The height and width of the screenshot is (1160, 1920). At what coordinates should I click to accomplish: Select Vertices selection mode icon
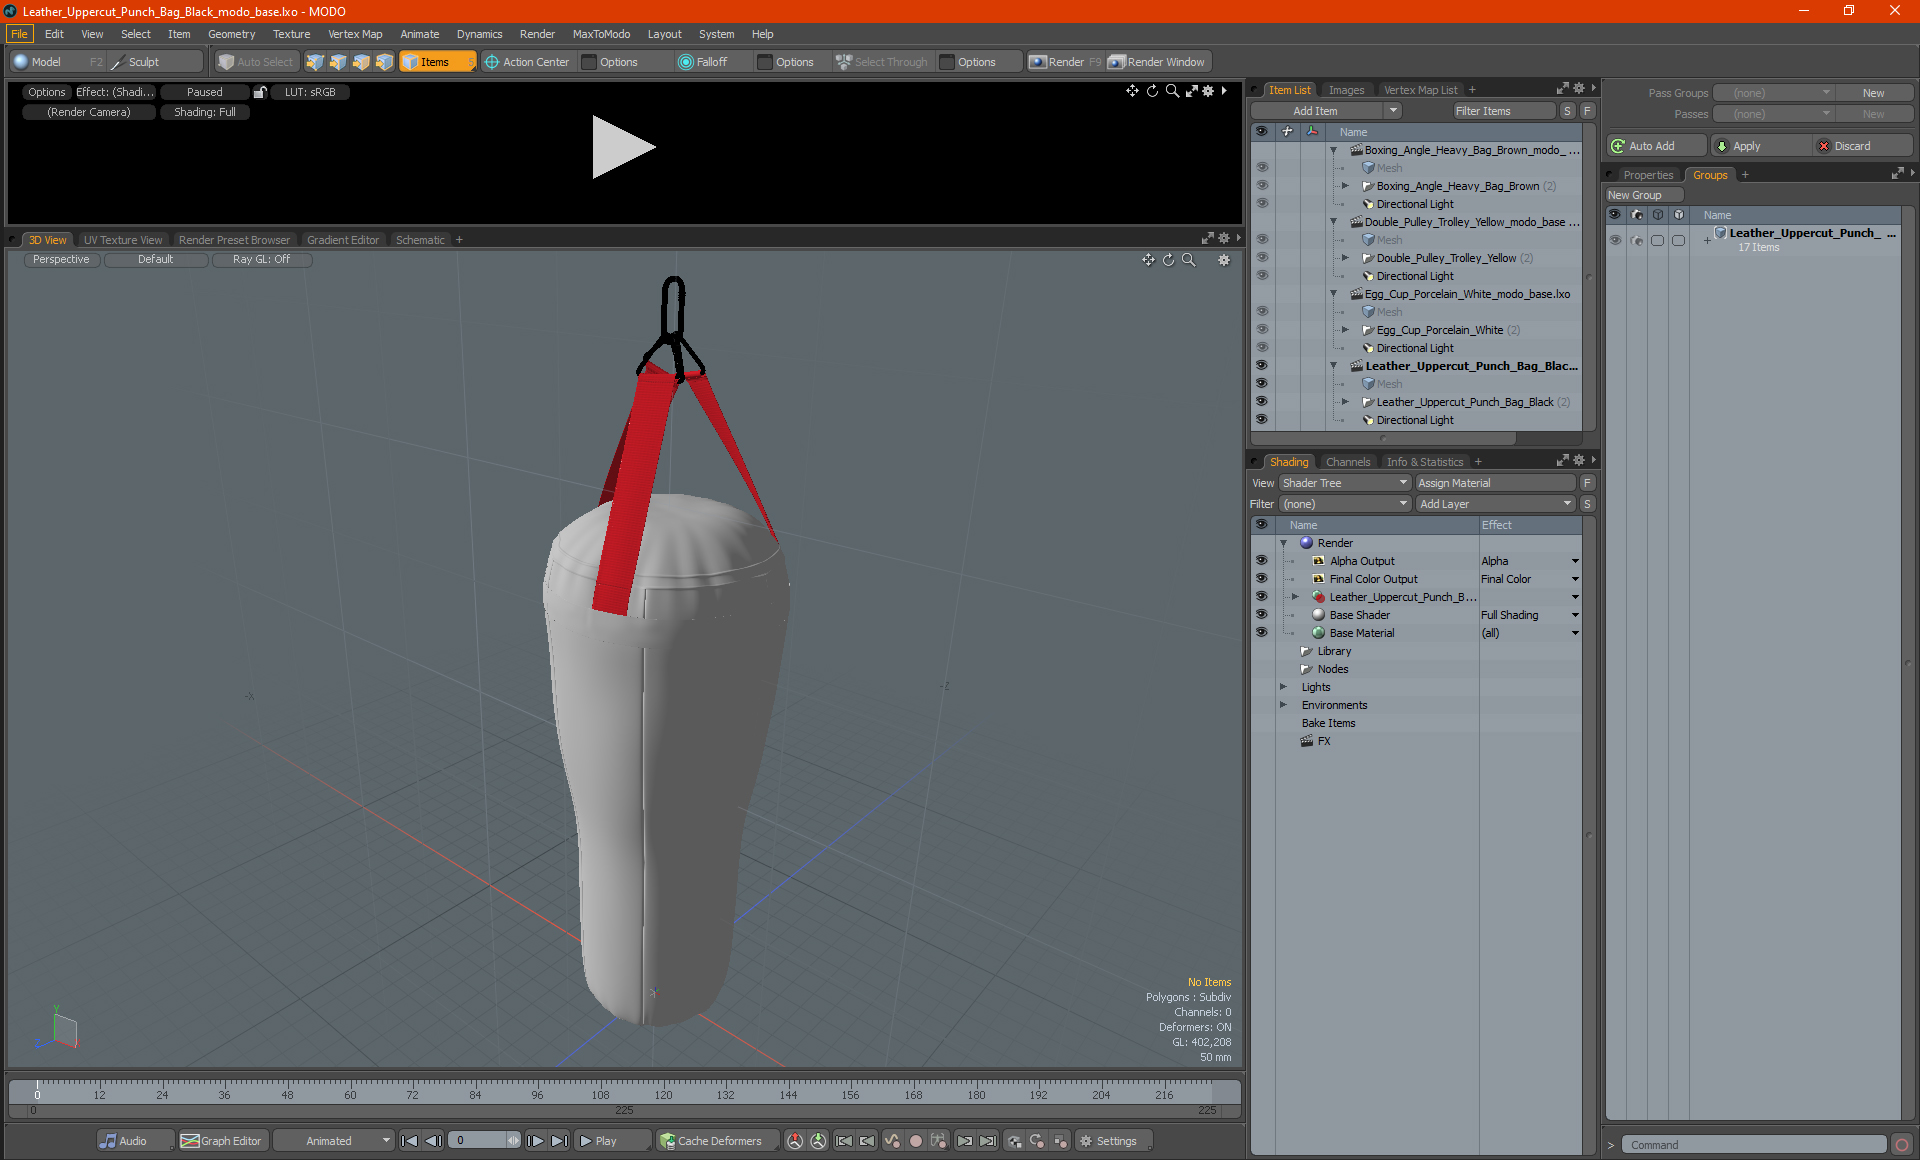(x=315, y=62)
